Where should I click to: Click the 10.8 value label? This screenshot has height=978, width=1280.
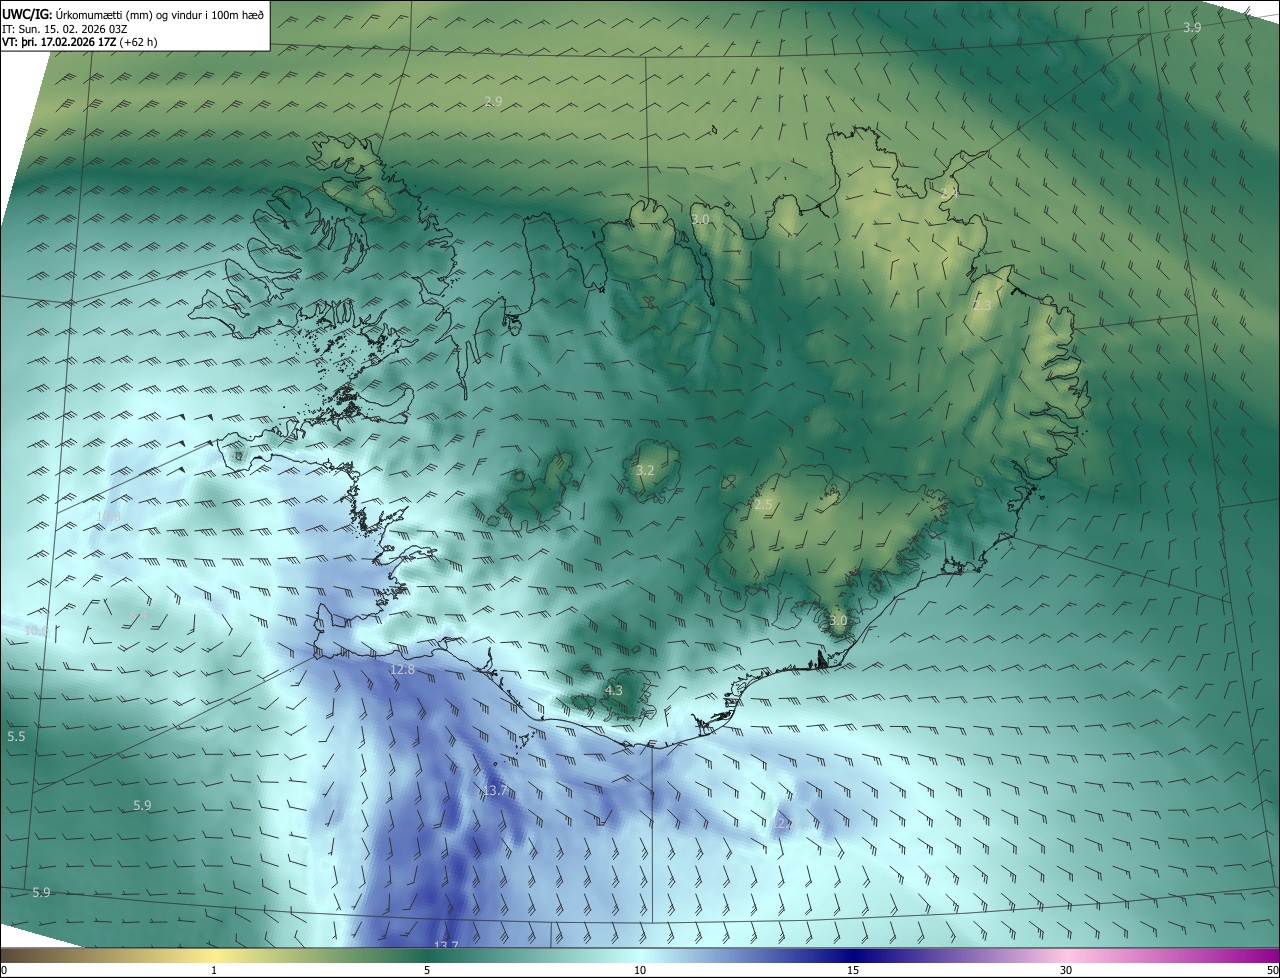point(108,516)
